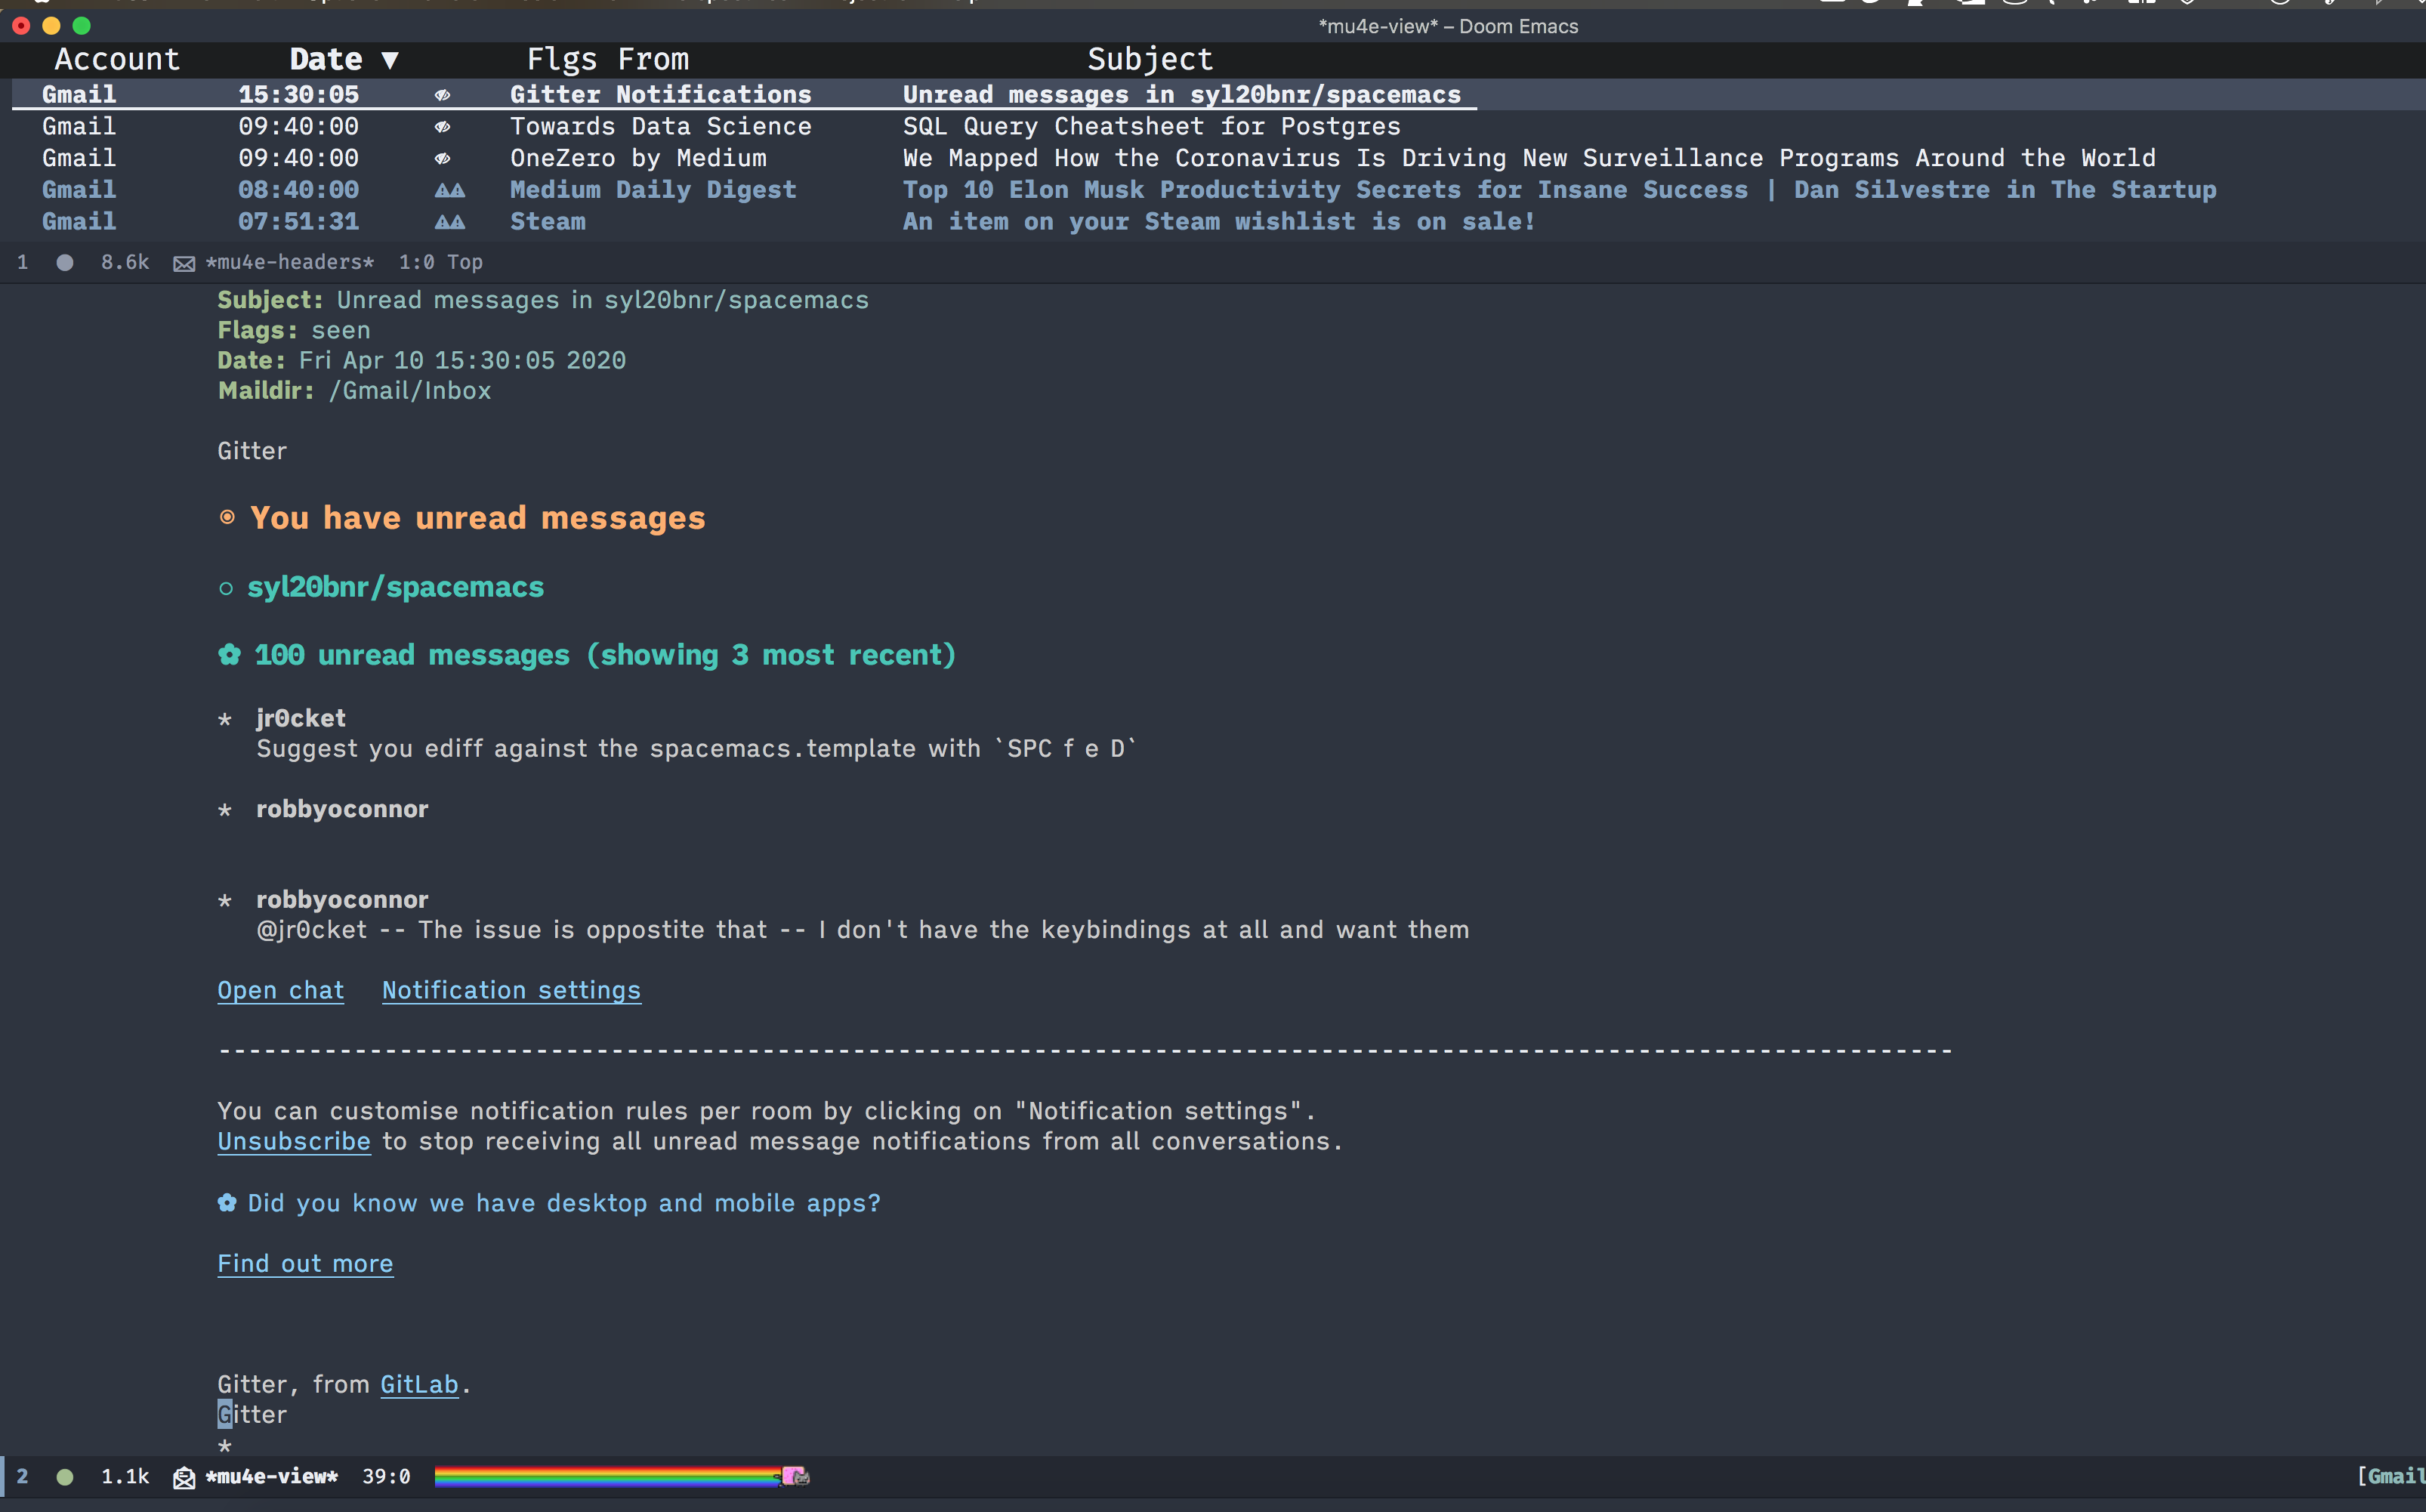Collapse the '100 unread messages' heading

tap(229, 655)
